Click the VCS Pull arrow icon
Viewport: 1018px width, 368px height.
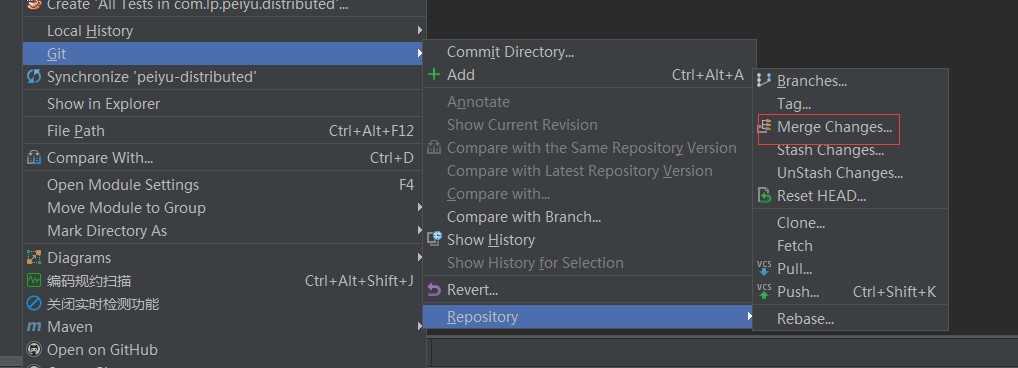(764, 269)
